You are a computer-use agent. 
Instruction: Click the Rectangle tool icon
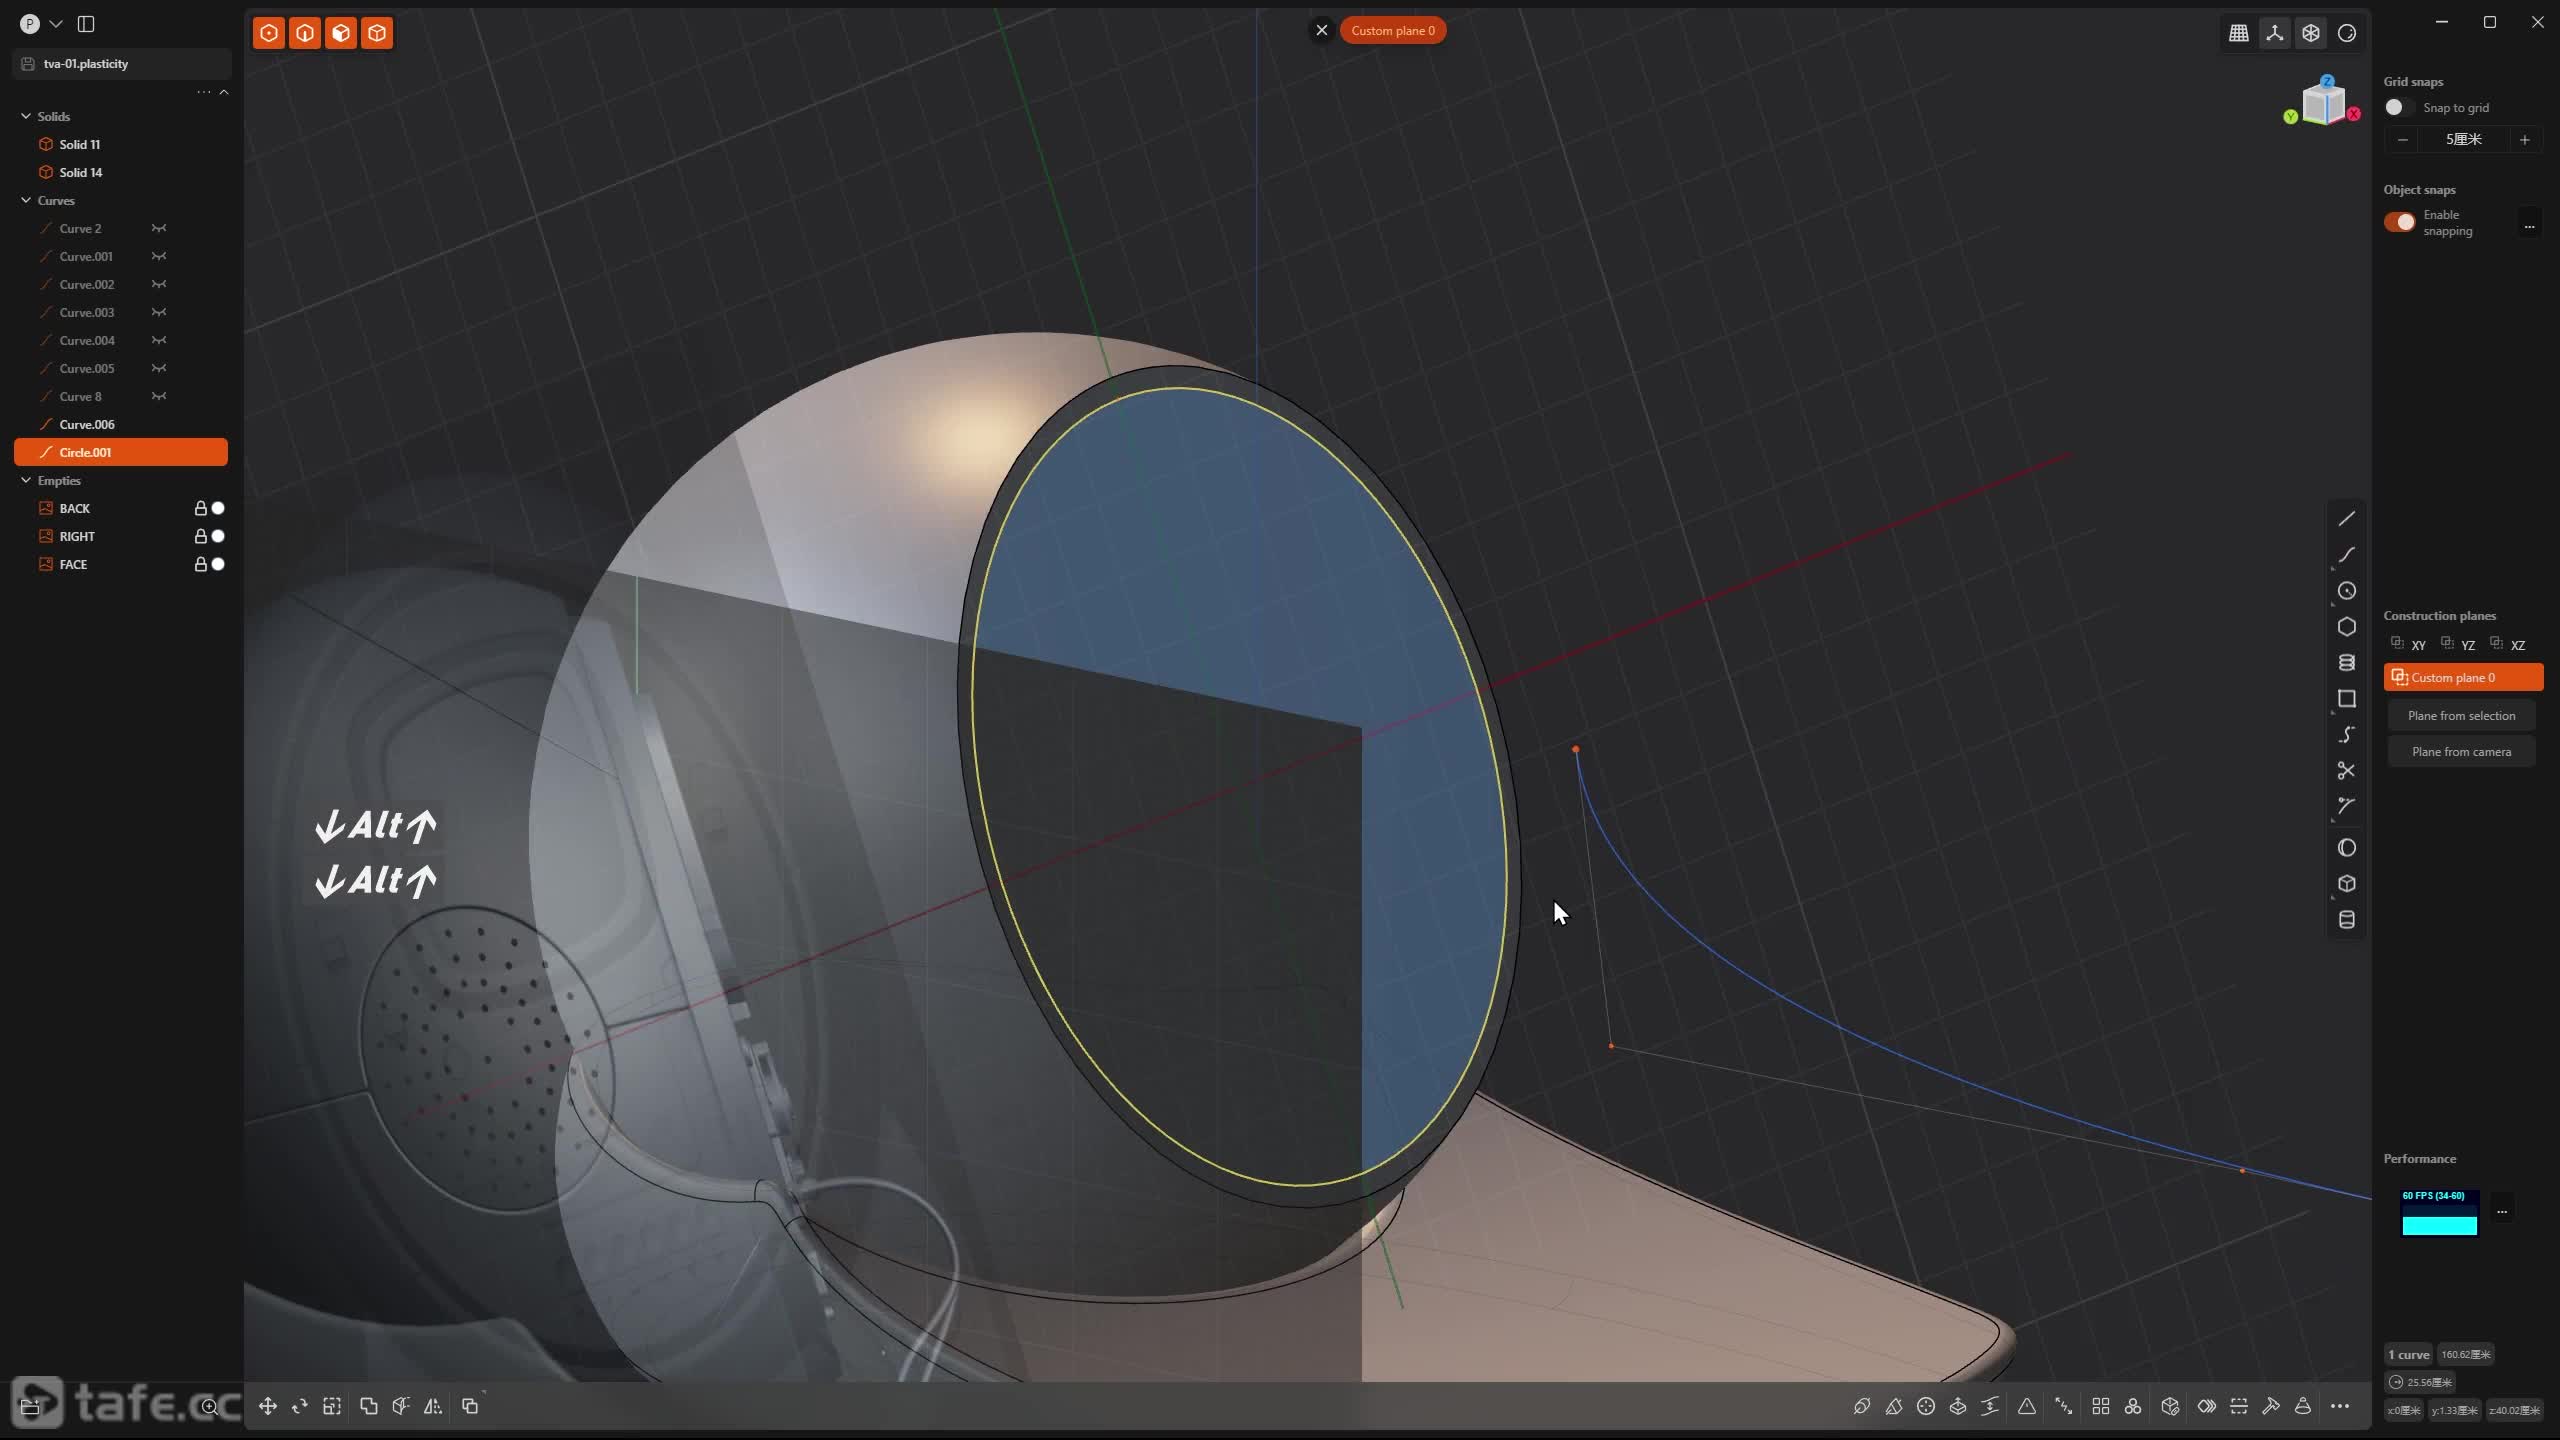click(x=2346, y=698)
